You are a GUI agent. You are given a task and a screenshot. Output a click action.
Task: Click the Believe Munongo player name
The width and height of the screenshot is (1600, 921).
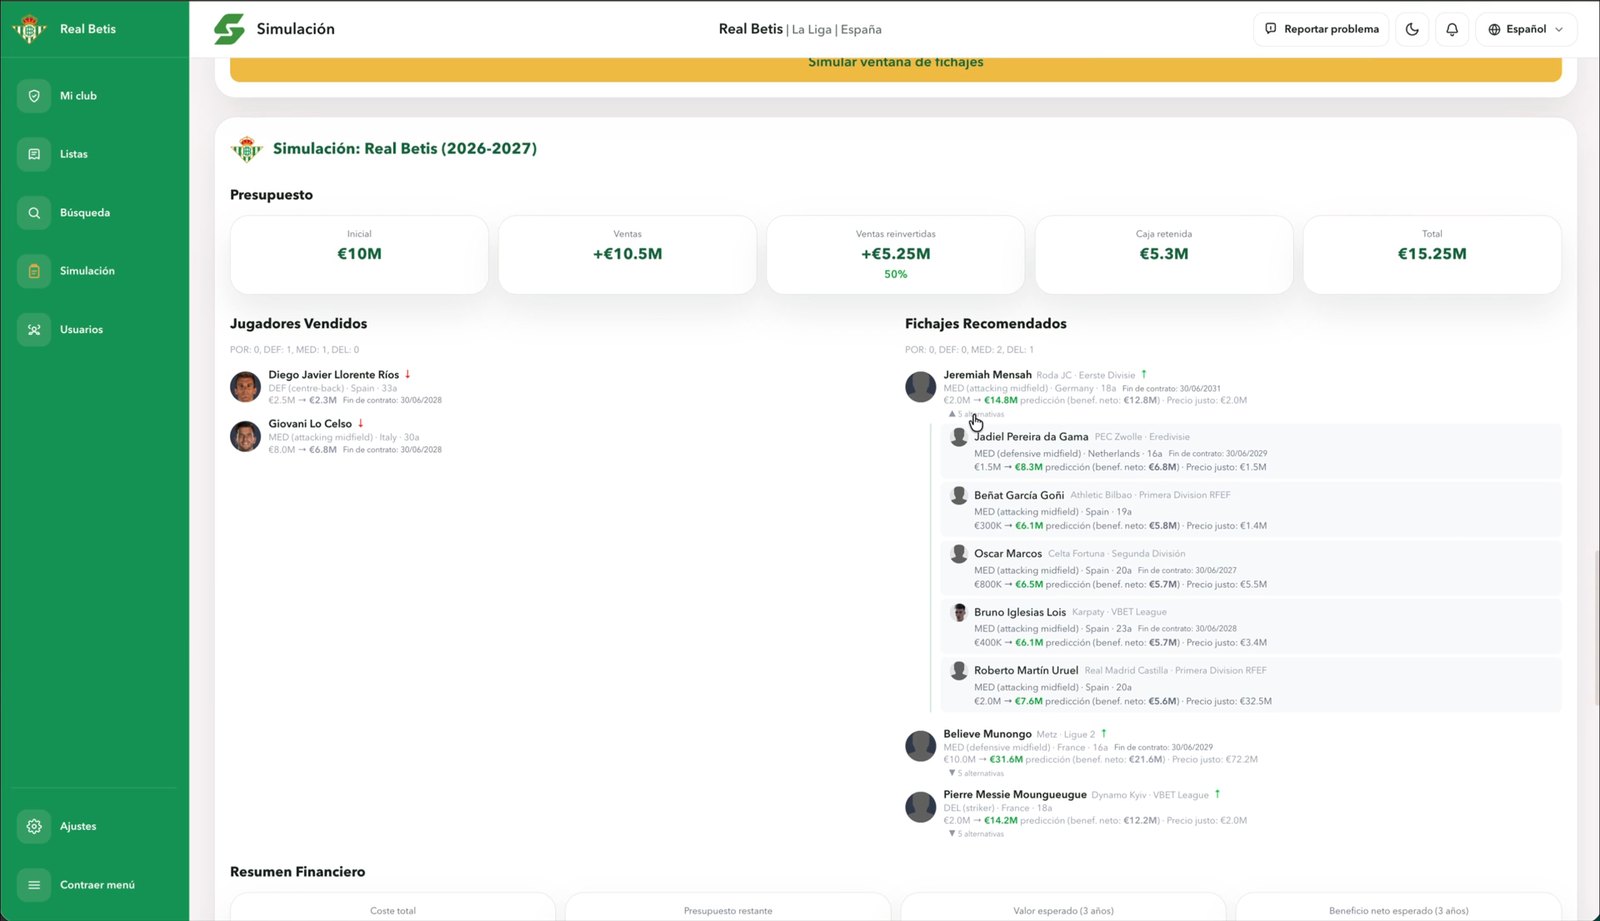coord(987,734)
